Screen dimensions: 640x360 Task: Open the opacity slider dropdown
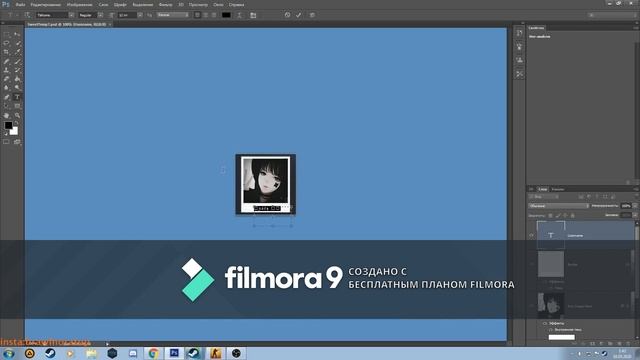635,206
